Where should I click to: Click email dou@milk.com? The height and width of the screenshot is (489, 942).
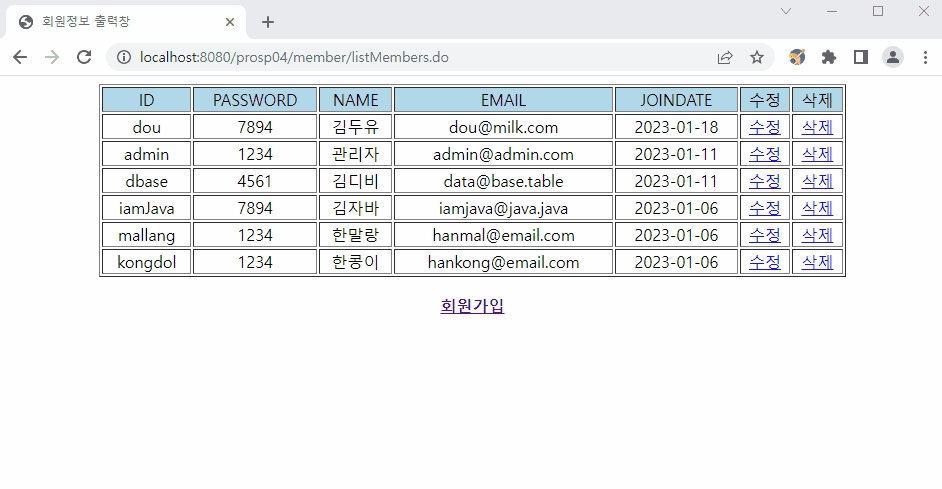coord(503,127)
